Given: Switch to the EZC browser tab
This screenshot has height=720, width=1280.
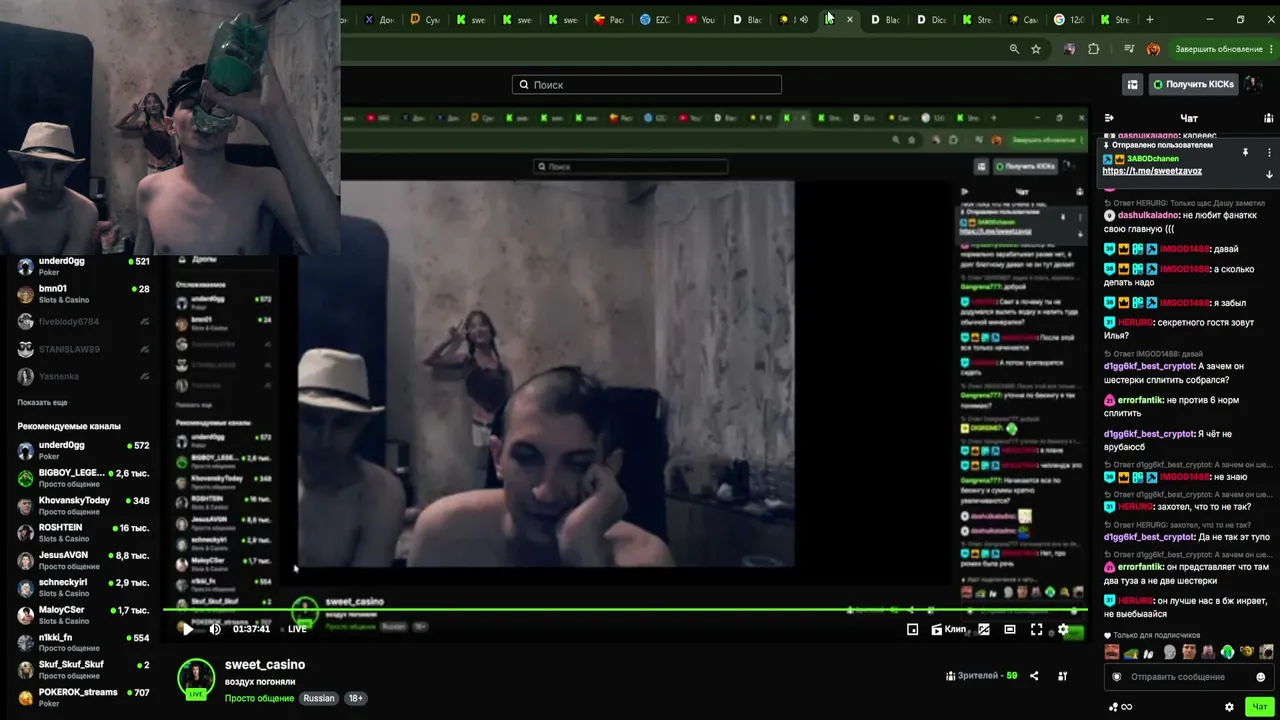Looking at the screenshot, I should (655, 19).
